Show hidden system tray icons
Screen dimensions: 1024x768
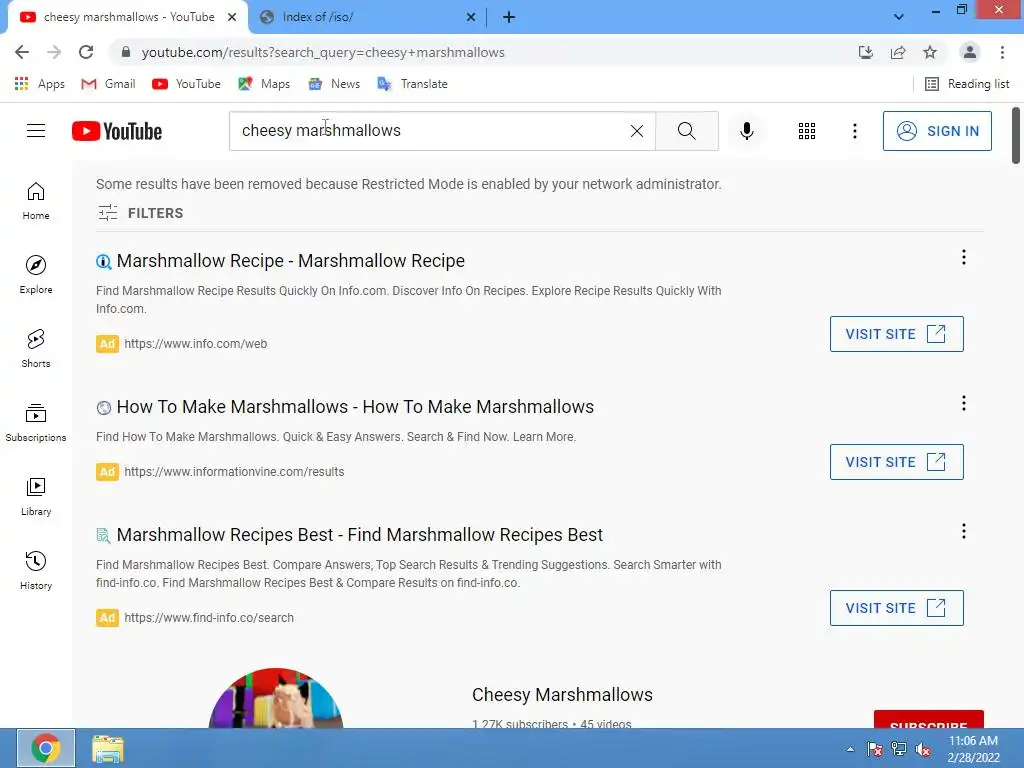[850, 749]
